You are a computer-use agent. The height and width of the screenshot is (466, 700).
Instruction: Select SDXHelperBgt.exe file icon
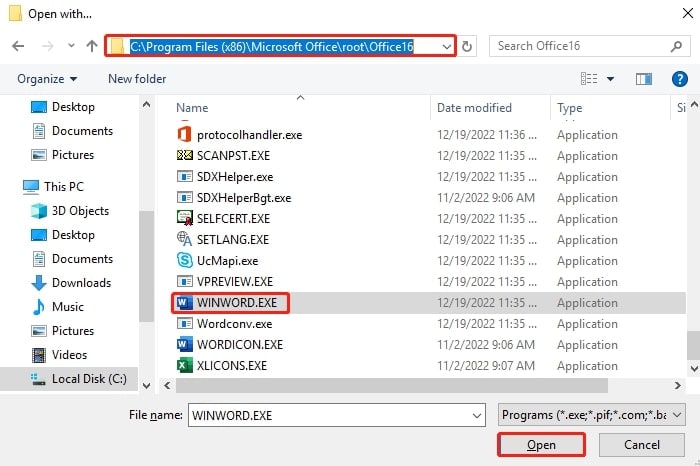coord(185,197)
